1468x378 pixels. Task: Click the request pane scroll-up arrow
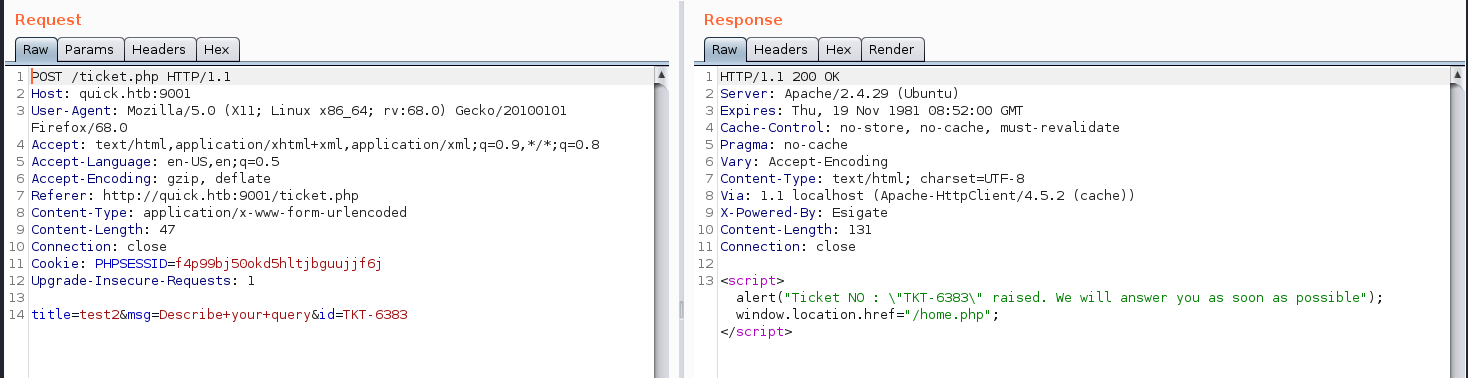pyautogui.click(x=661, y=75)
